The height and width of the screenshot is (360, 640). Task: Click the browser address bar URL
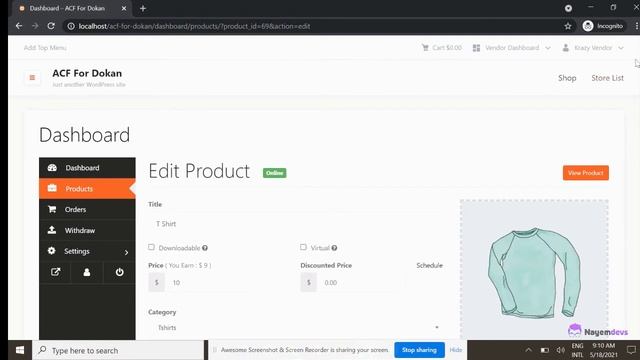(194, 26)
